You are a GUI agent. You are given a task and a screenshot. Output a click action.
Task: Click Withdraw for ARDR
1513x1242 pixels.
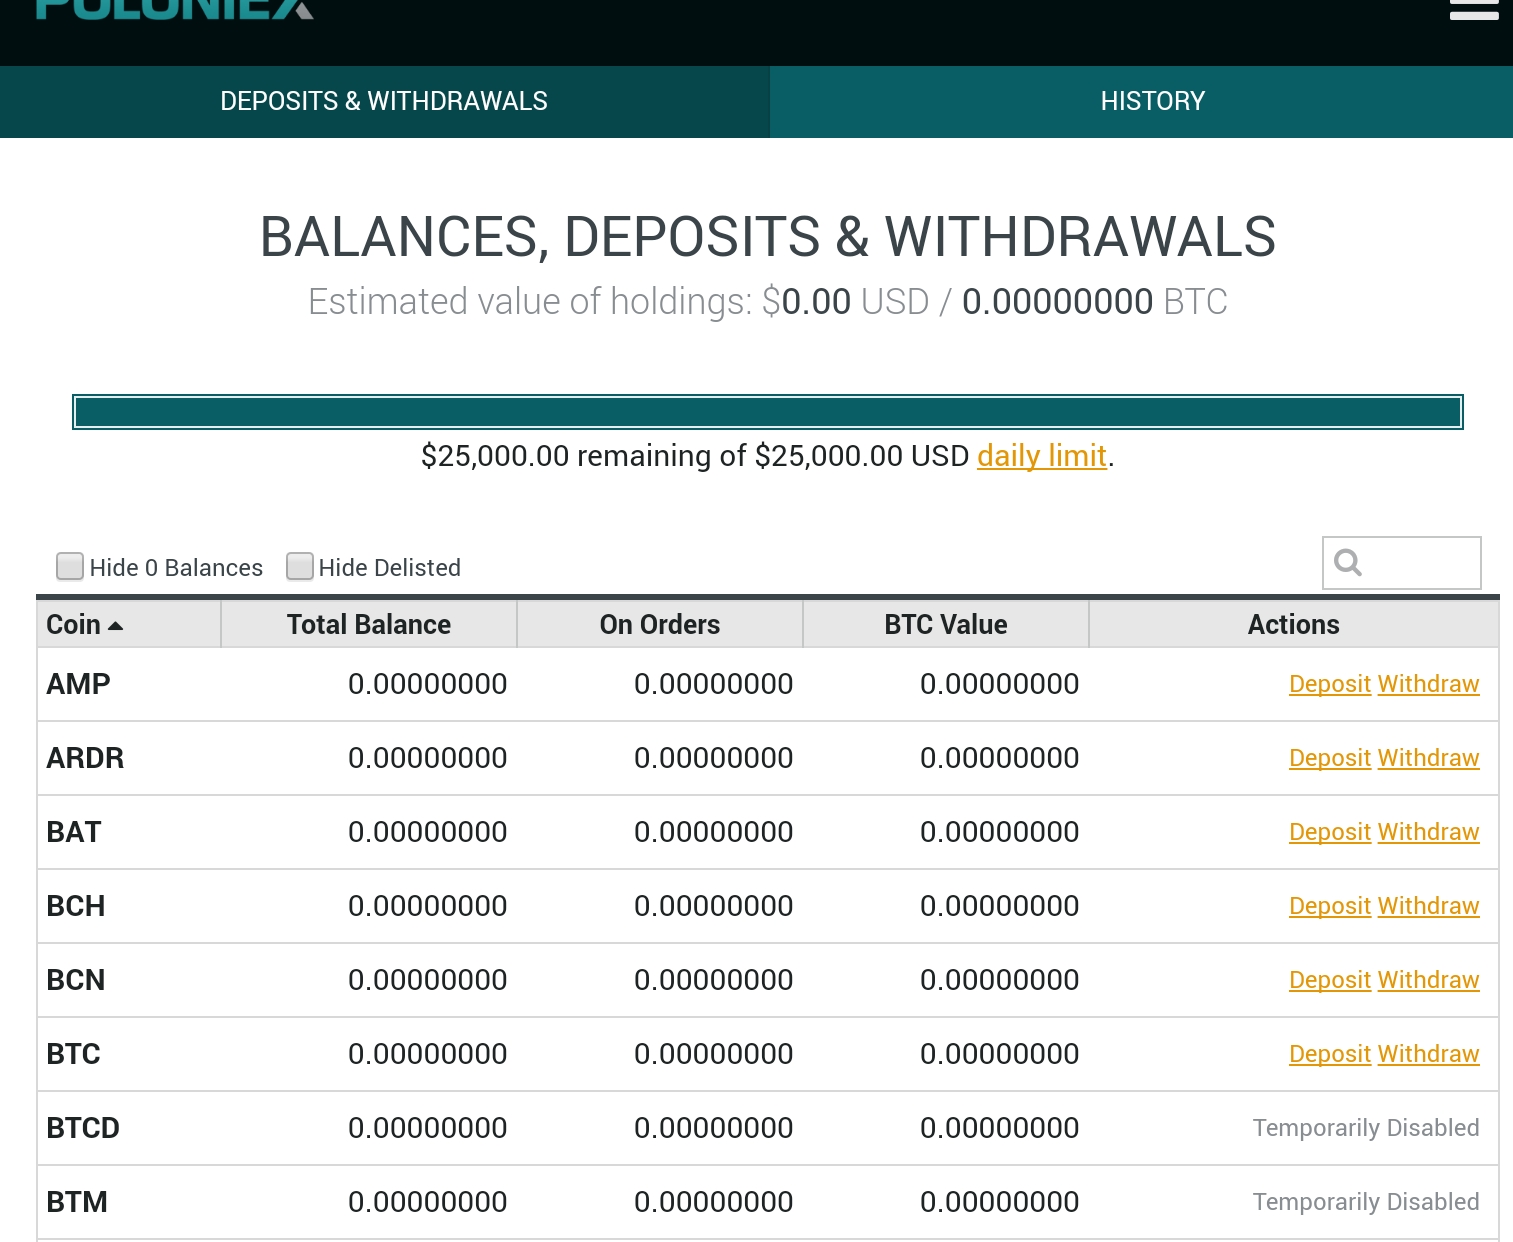click(x=1428, y=758)
